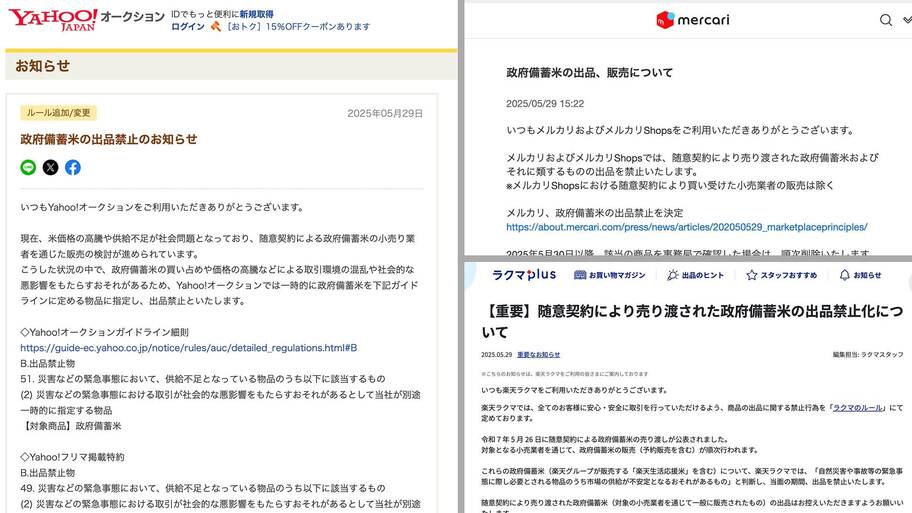The height and width of the screenshot is (513, 912).
Task: Open お買い物マガジン menu in Rakuma
Action: (610, 275)
